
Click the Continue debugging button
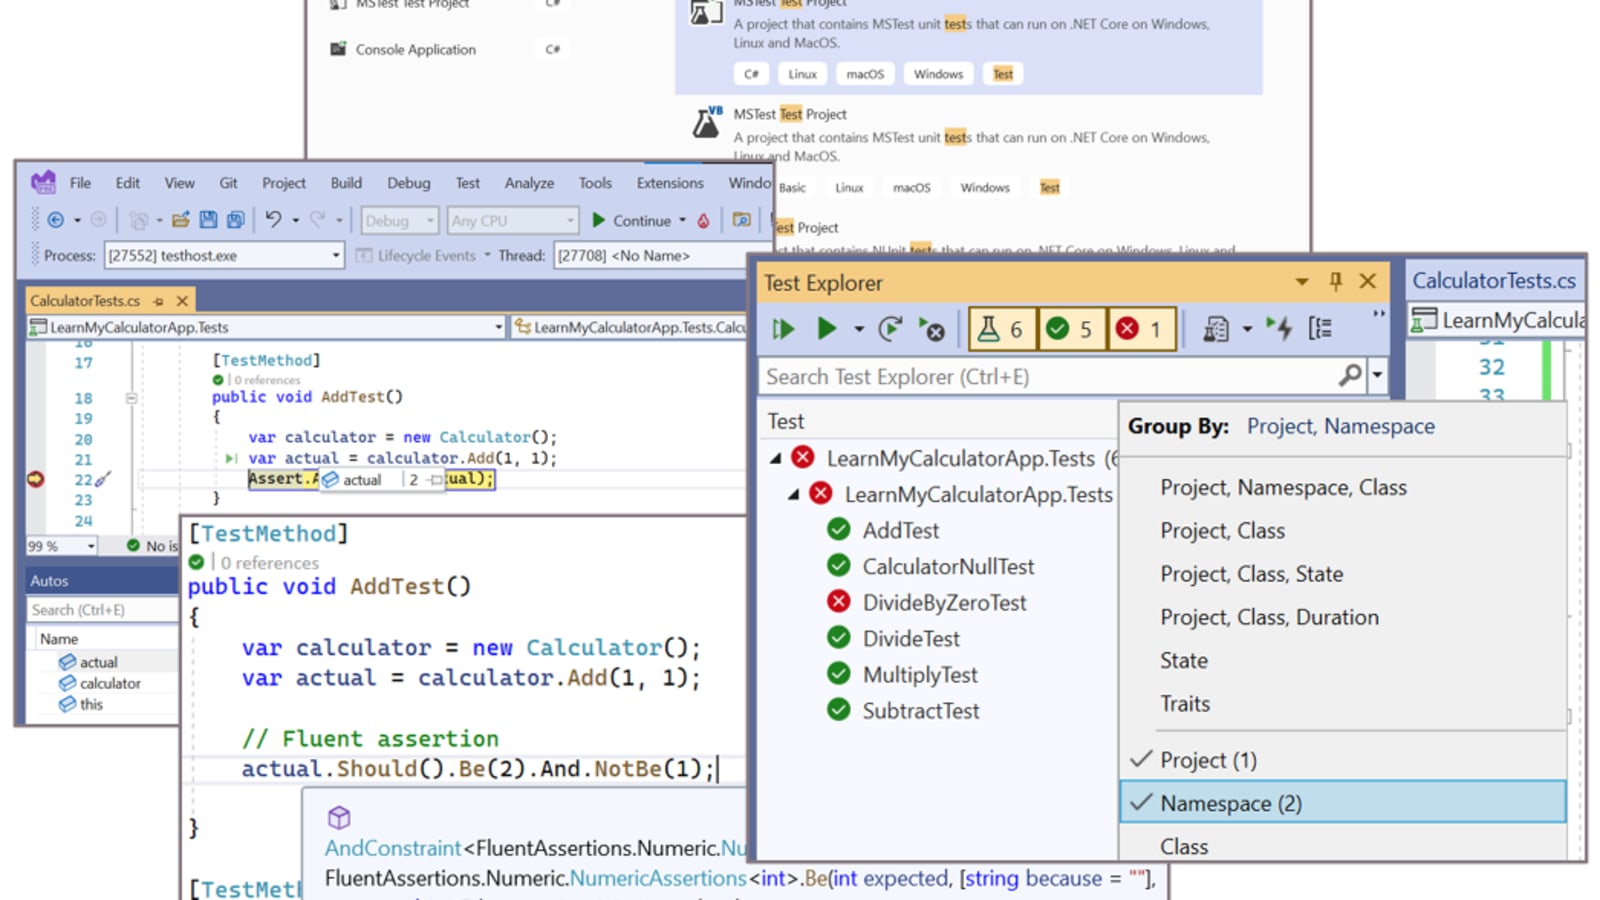click(x=632, y=221)
